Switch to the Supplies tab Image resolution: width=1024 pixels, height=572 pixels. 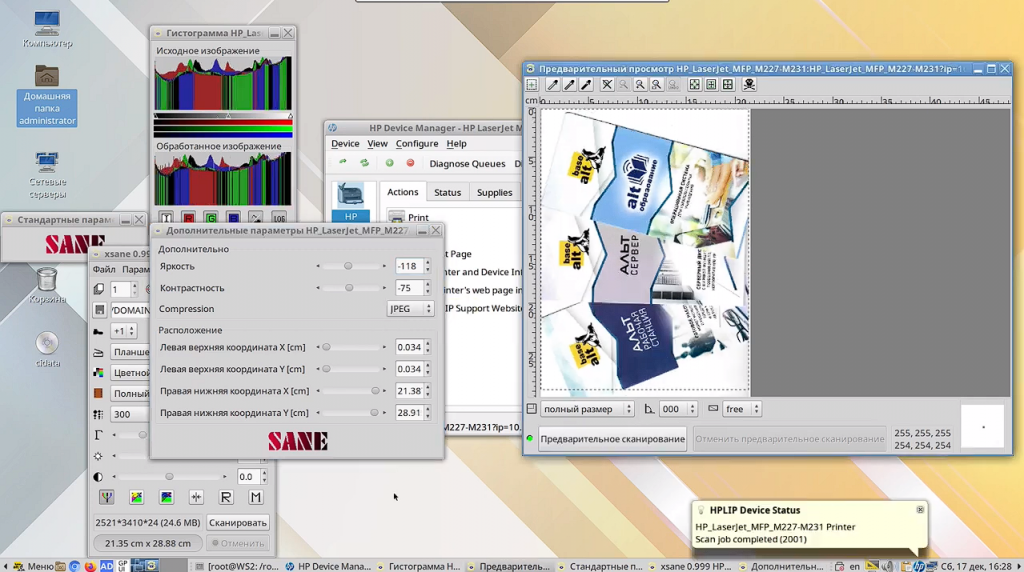tap(494, 193)
